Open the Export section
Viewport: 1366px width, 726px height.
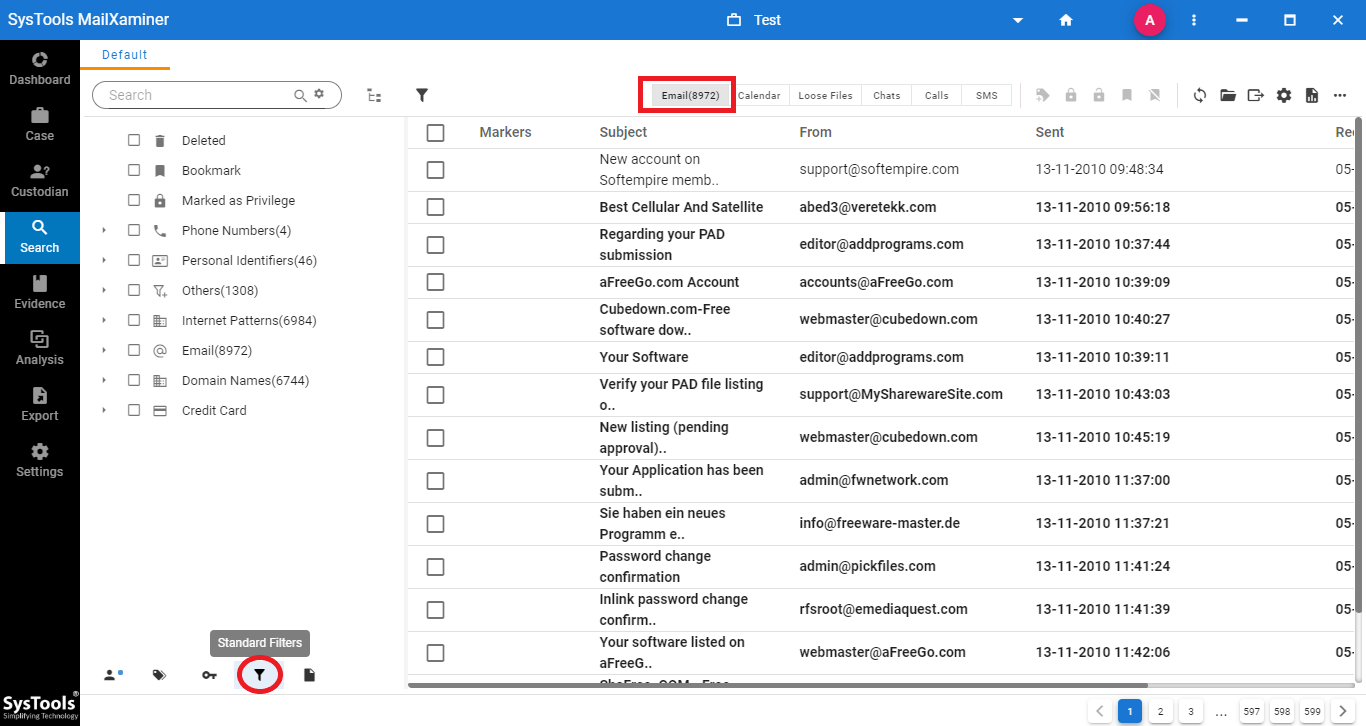click(40, 405)
